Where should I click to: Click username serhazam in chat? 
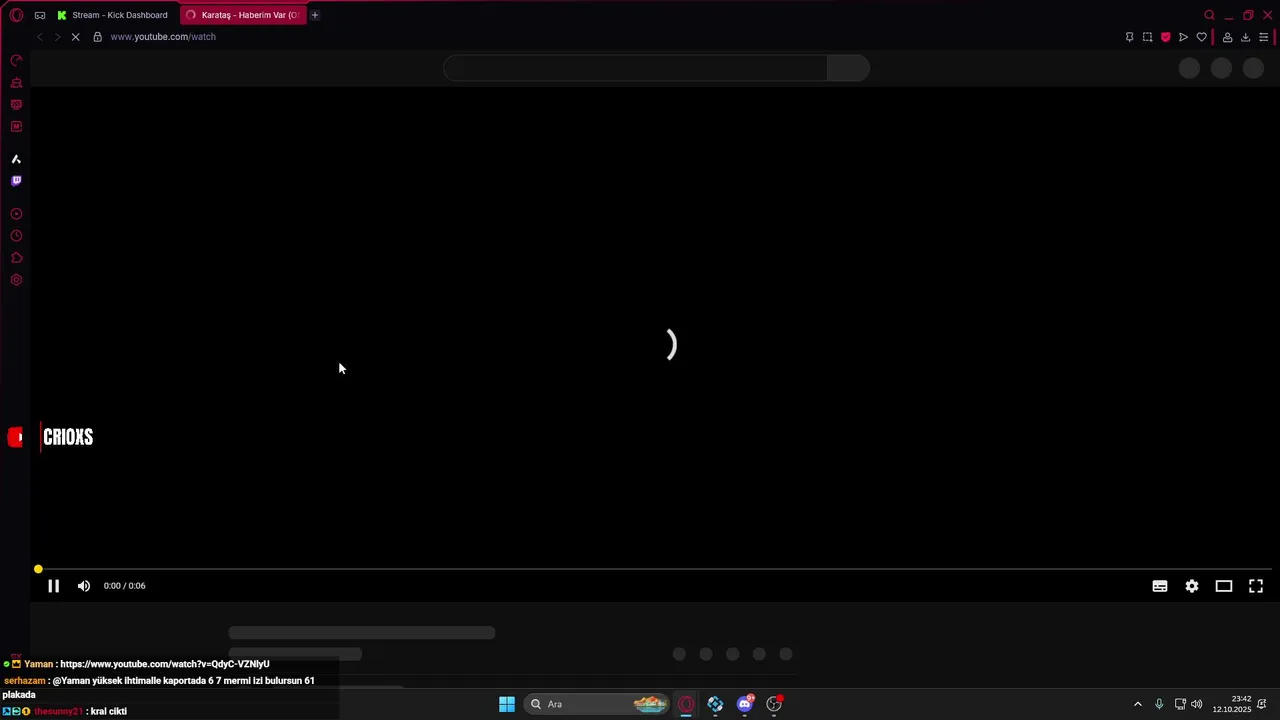click(24, 681)
